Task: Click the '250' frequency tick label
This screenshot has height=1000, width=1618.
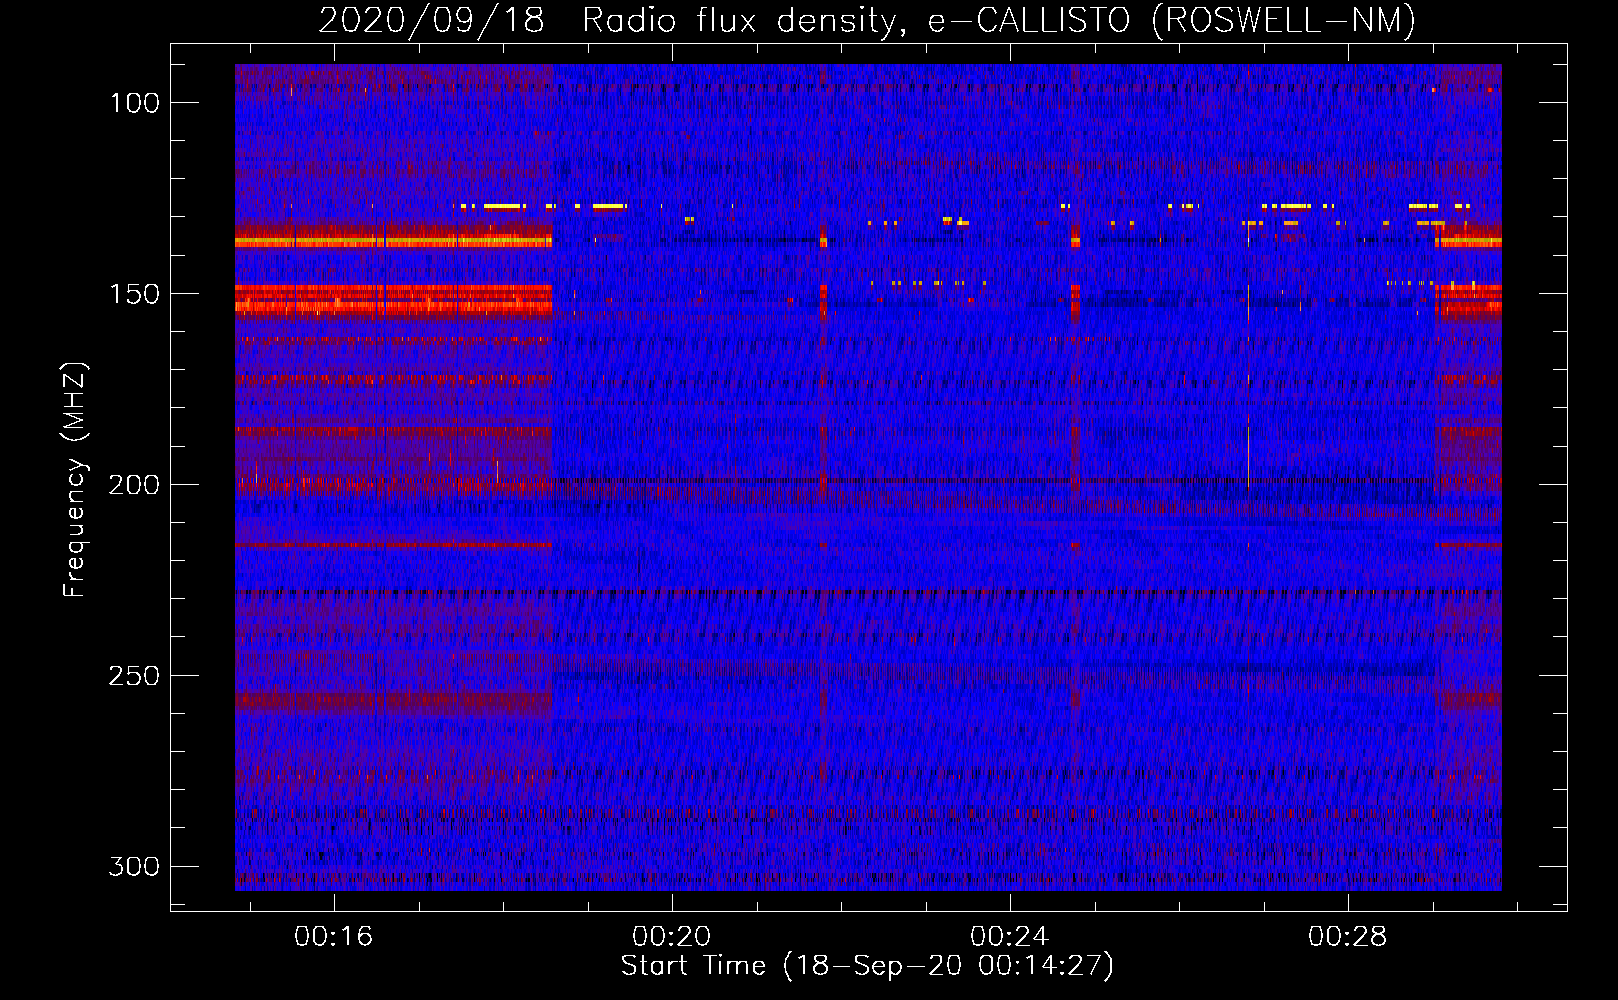Action: tap(134, 676)
